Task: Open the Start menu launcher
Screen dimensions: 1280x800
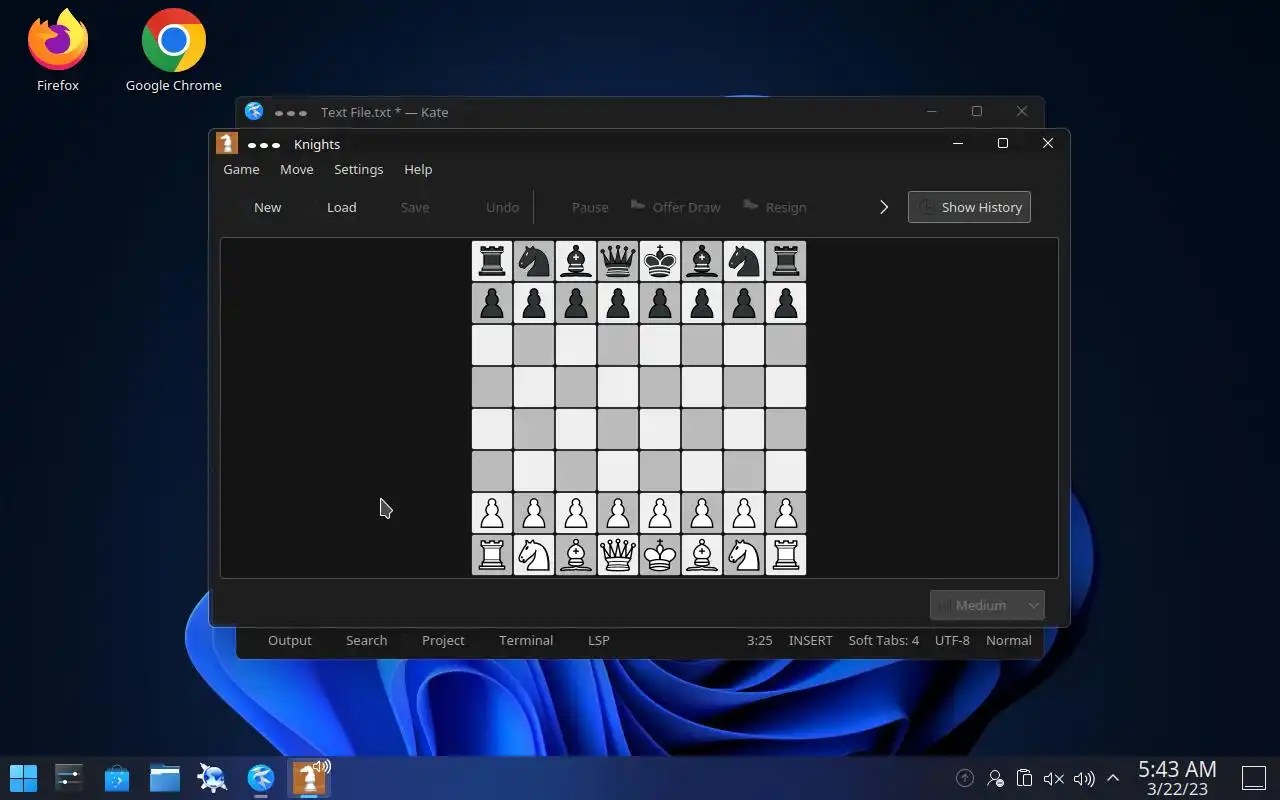Action: pos(23,777)
